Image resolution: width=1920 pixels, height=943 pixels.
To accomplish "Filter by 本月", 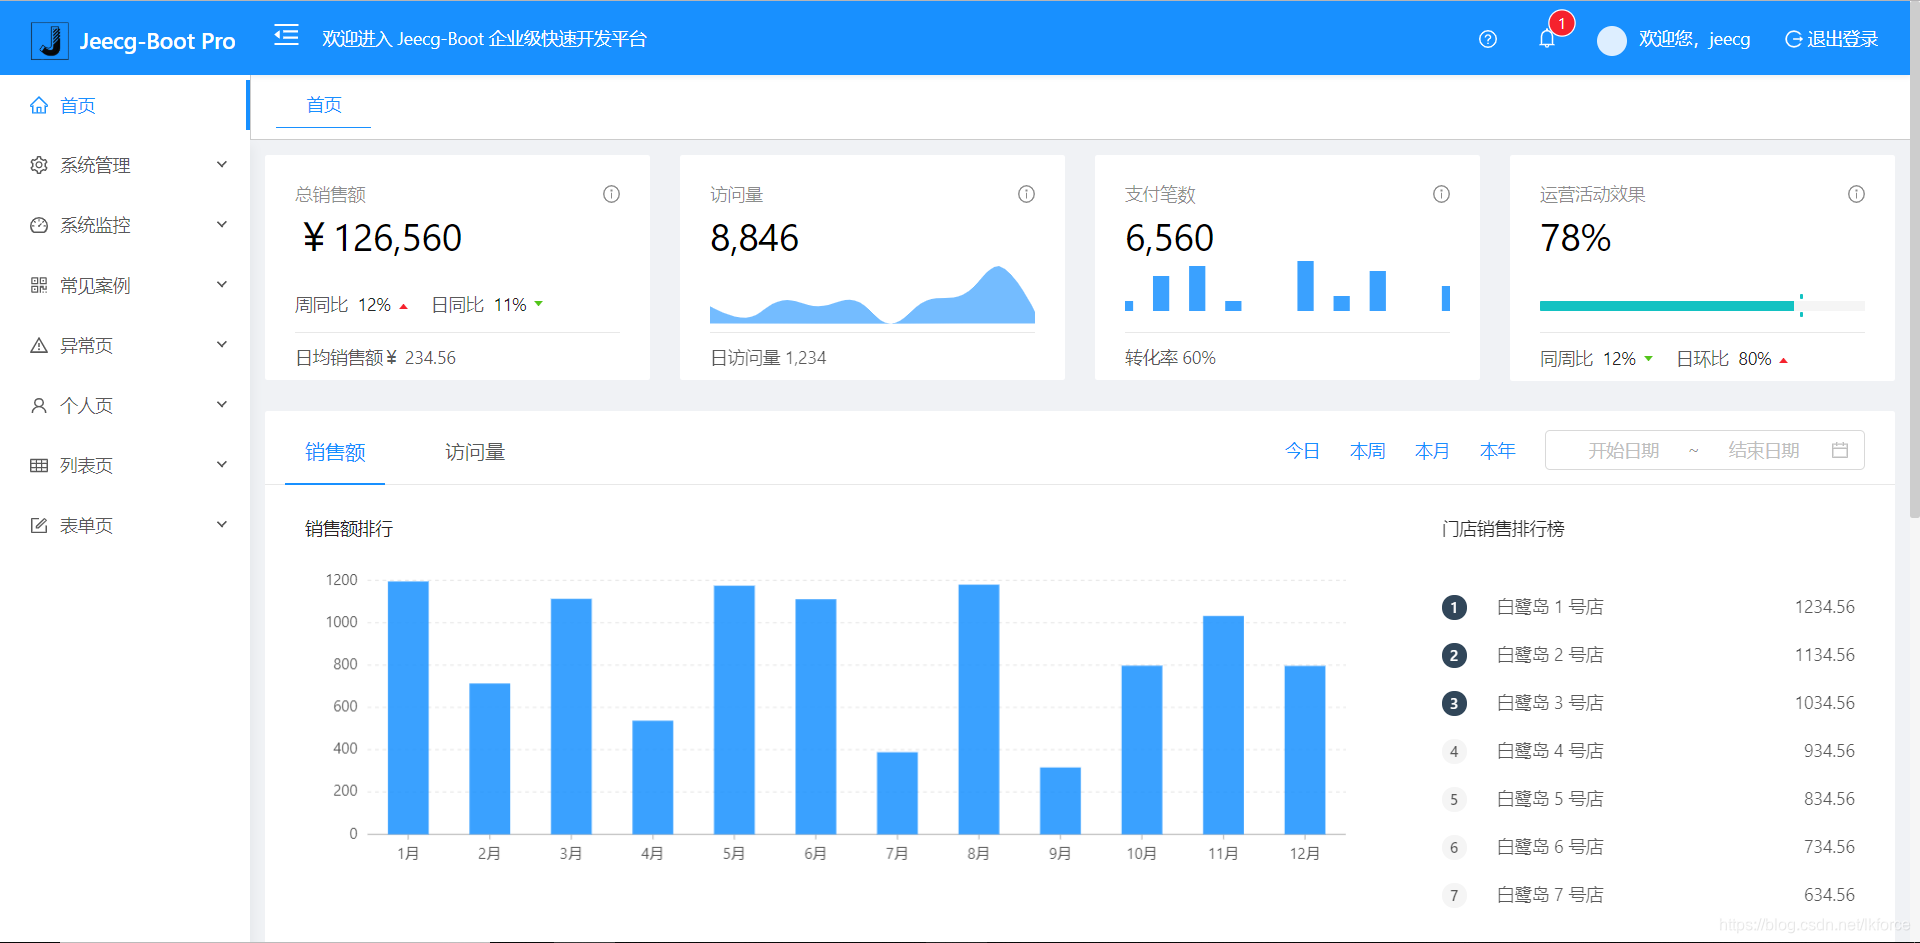I will (x=1432, y=451).
